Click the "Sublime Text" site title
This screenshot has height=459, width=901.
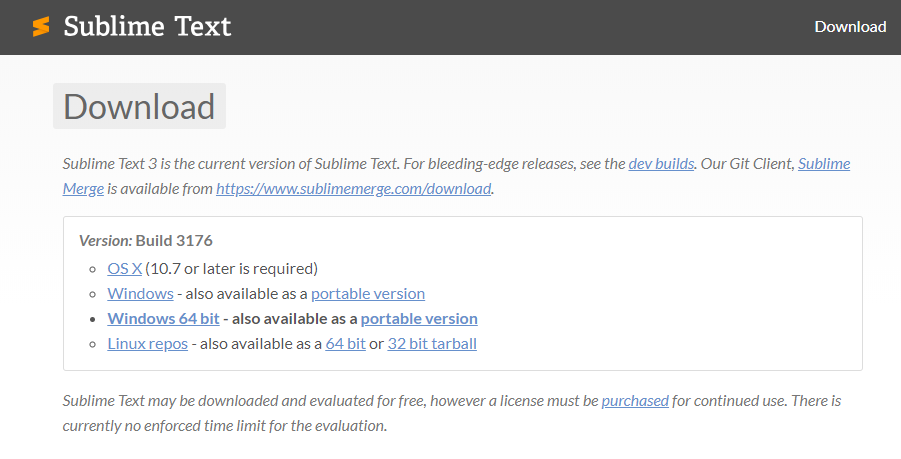pos(147,27)
